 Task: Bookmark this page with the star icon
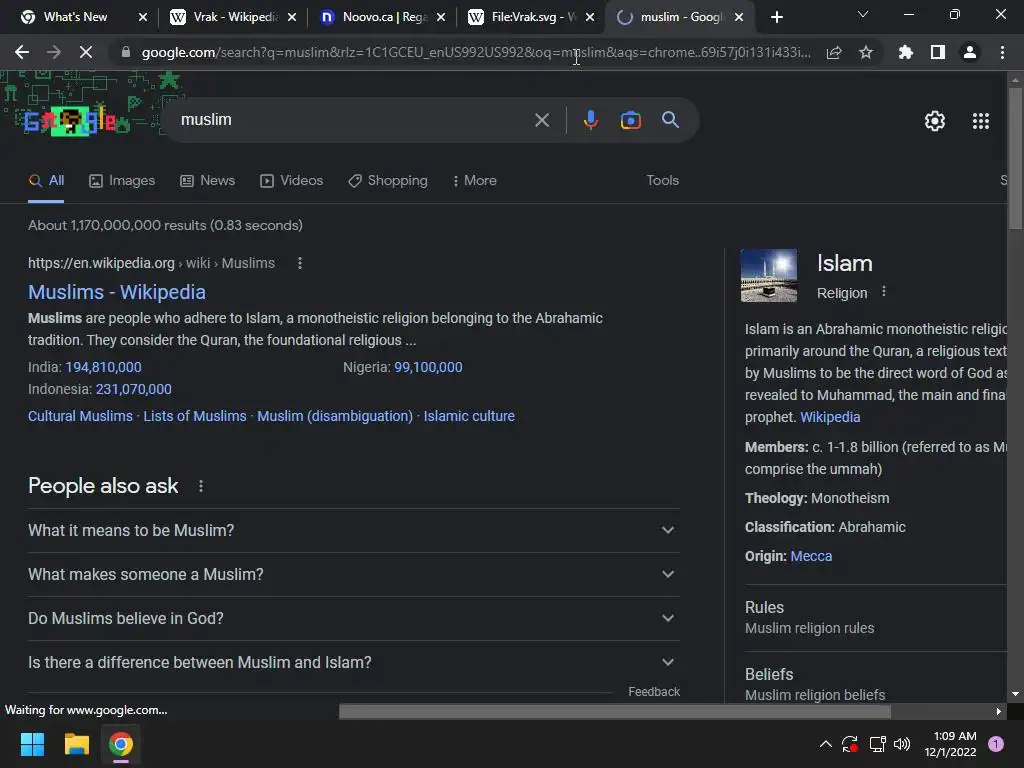865,52
